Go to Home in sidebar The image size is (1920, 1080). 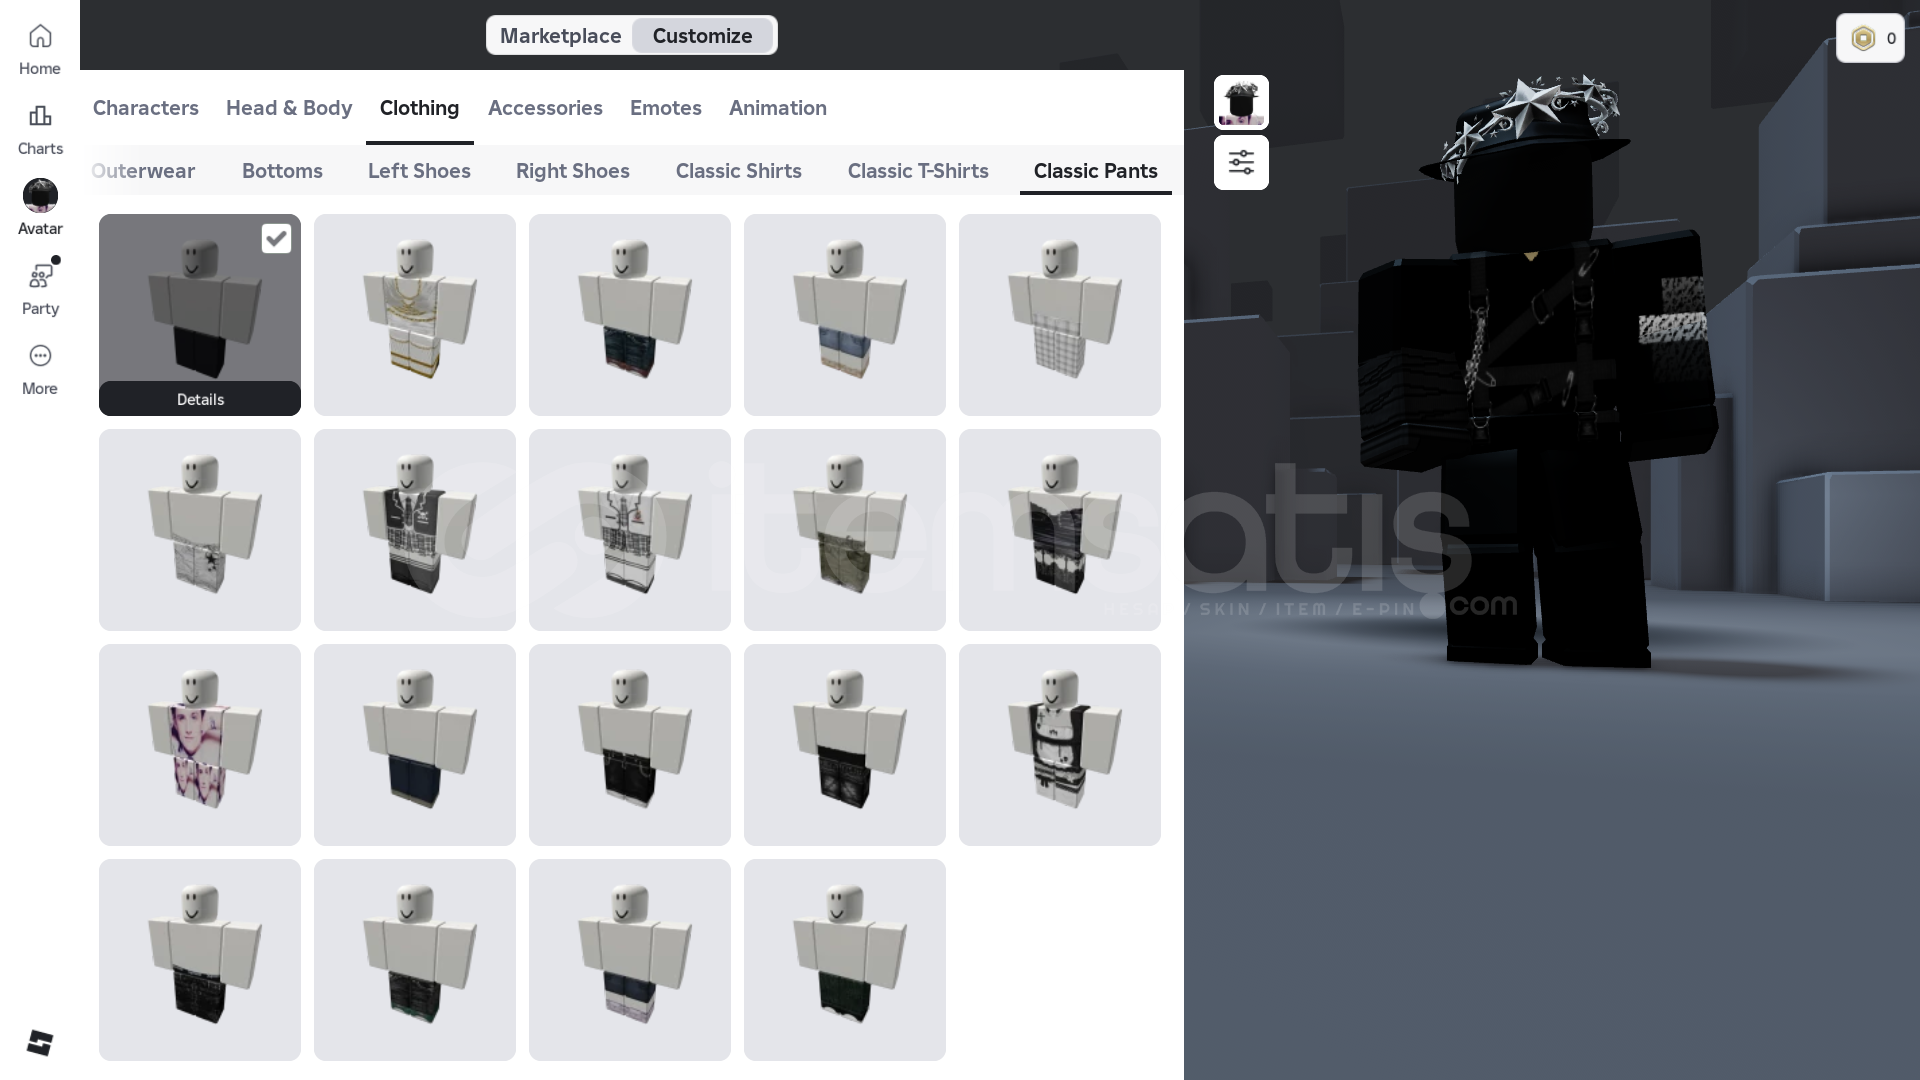tap(40, 49)
